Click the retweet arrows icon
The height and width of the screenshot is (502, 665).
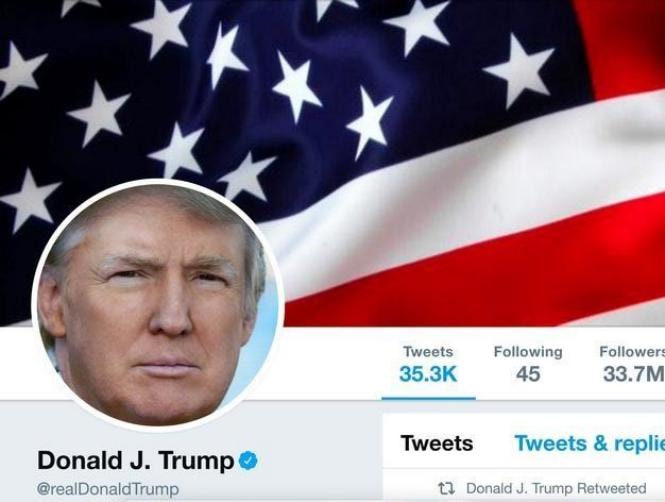[x=446, y=489]
